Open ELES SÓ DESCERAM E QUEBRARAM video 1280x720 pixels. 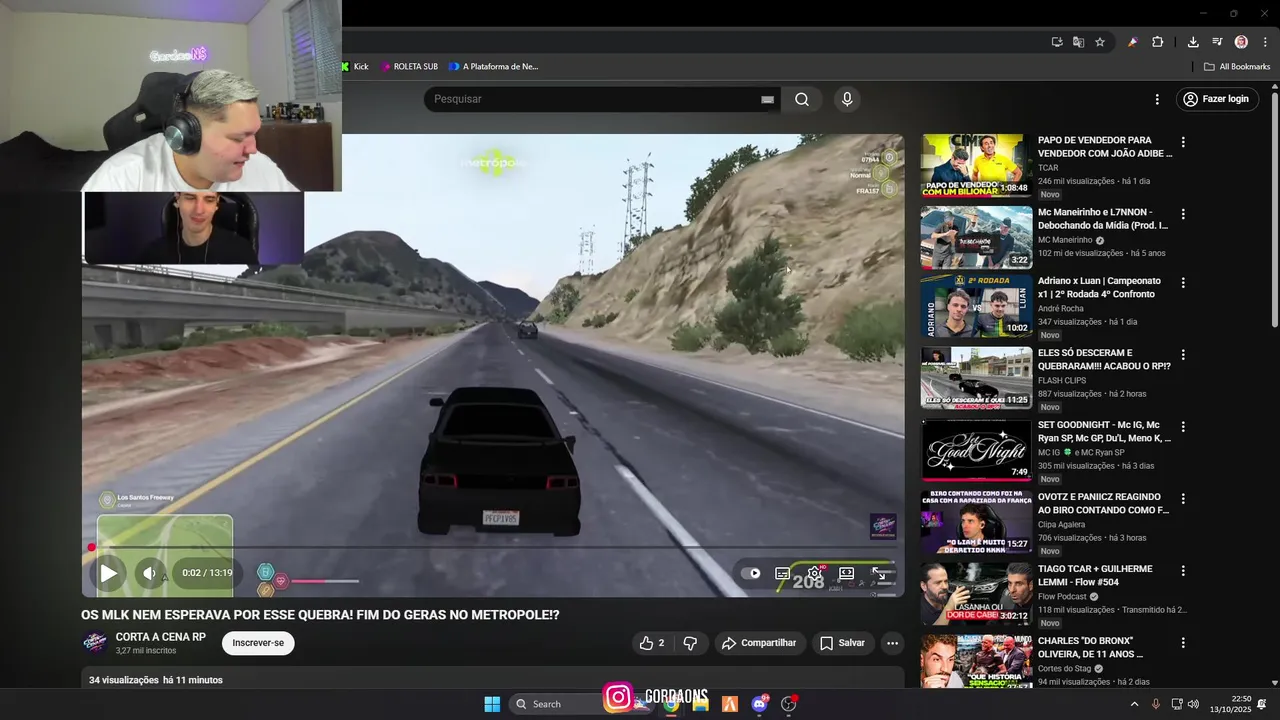1104,360
